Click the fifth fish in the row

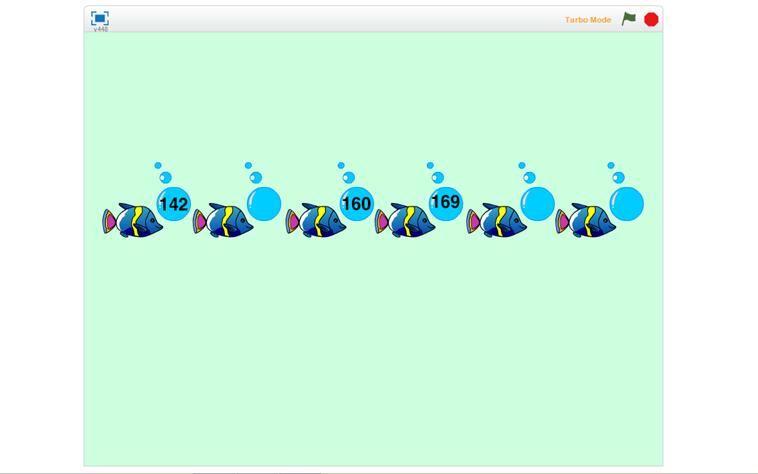(496, 220)
